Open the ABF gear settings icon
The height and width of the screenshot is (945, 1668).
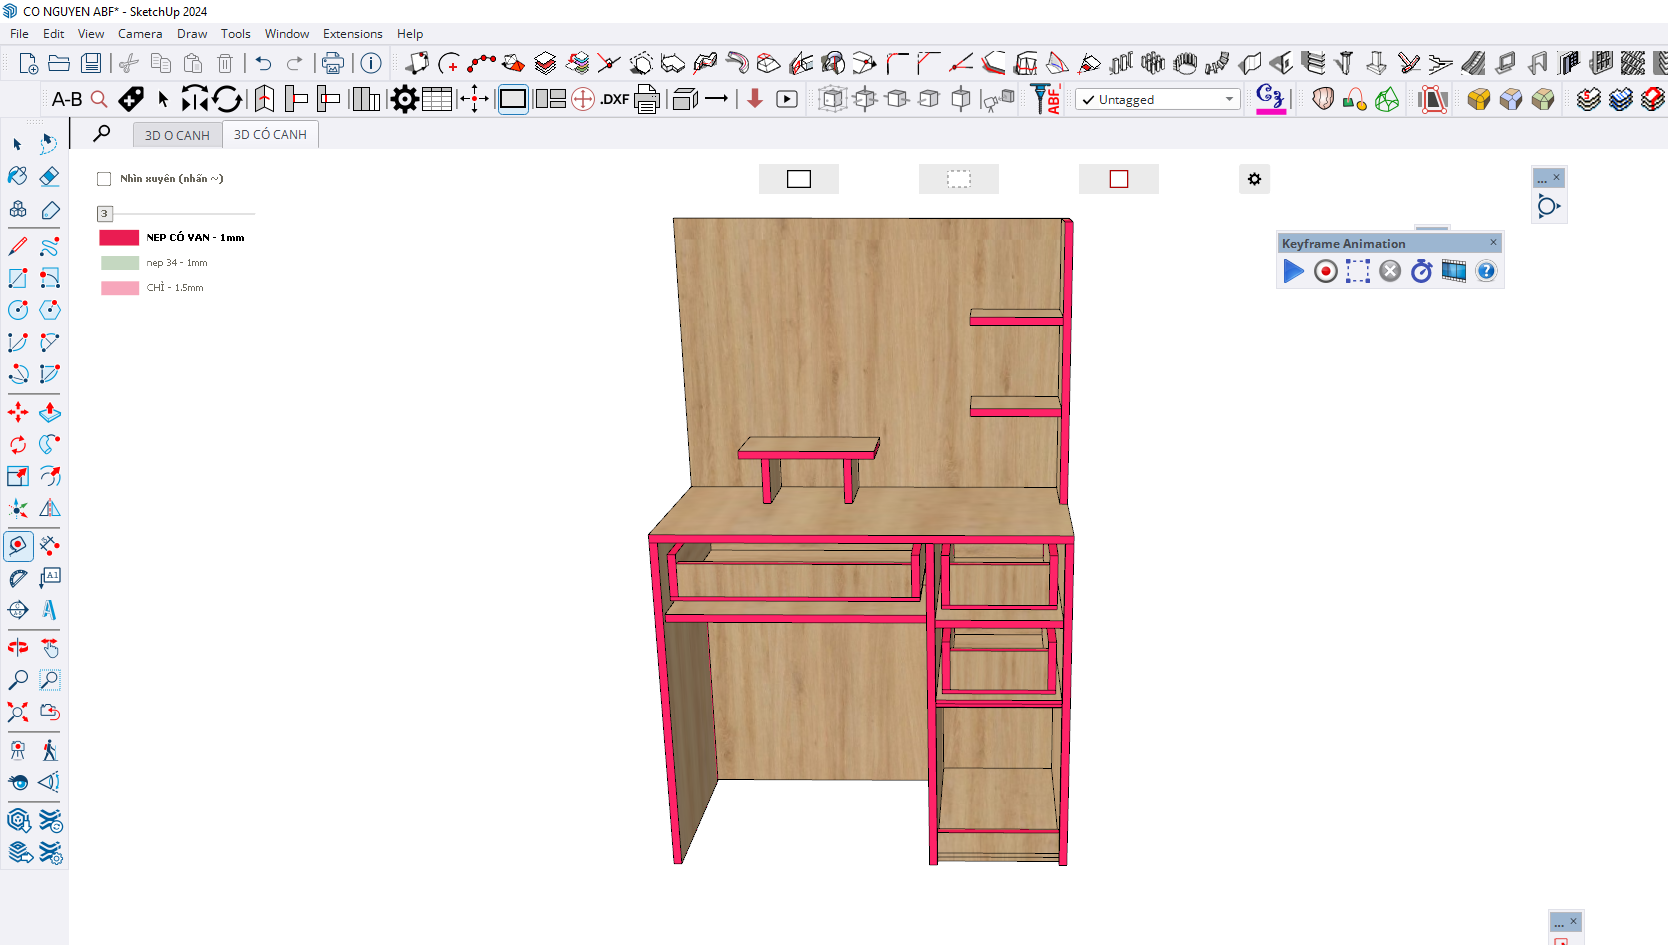click(x=404, y=99)
